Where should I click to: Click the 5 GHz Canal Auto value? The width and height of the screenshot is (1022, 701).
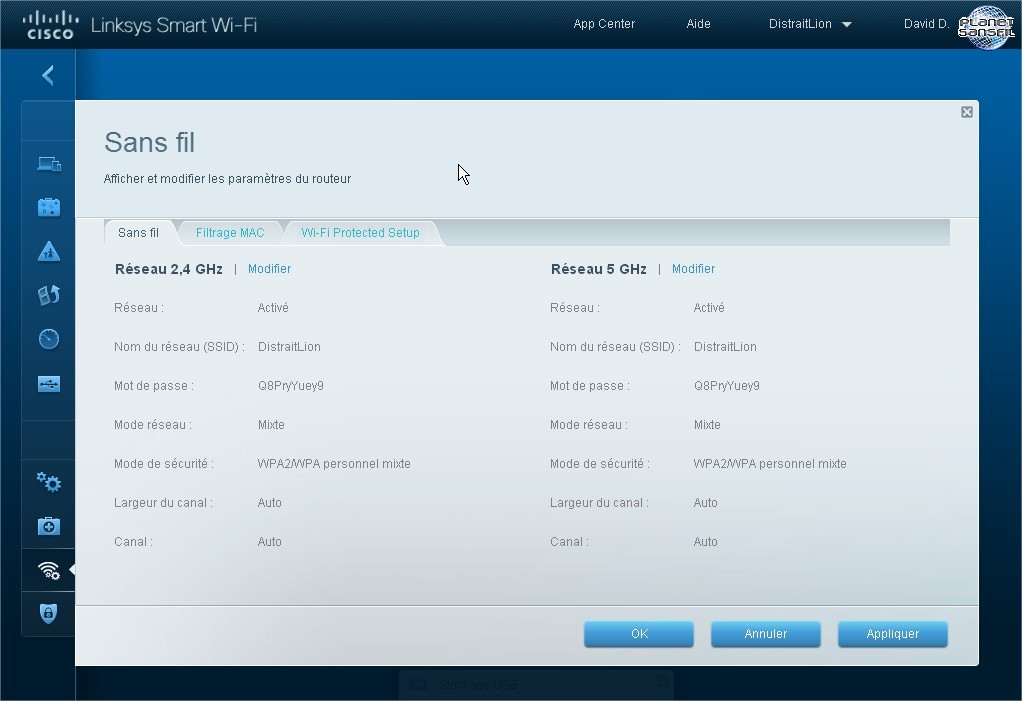pos(706,542)
